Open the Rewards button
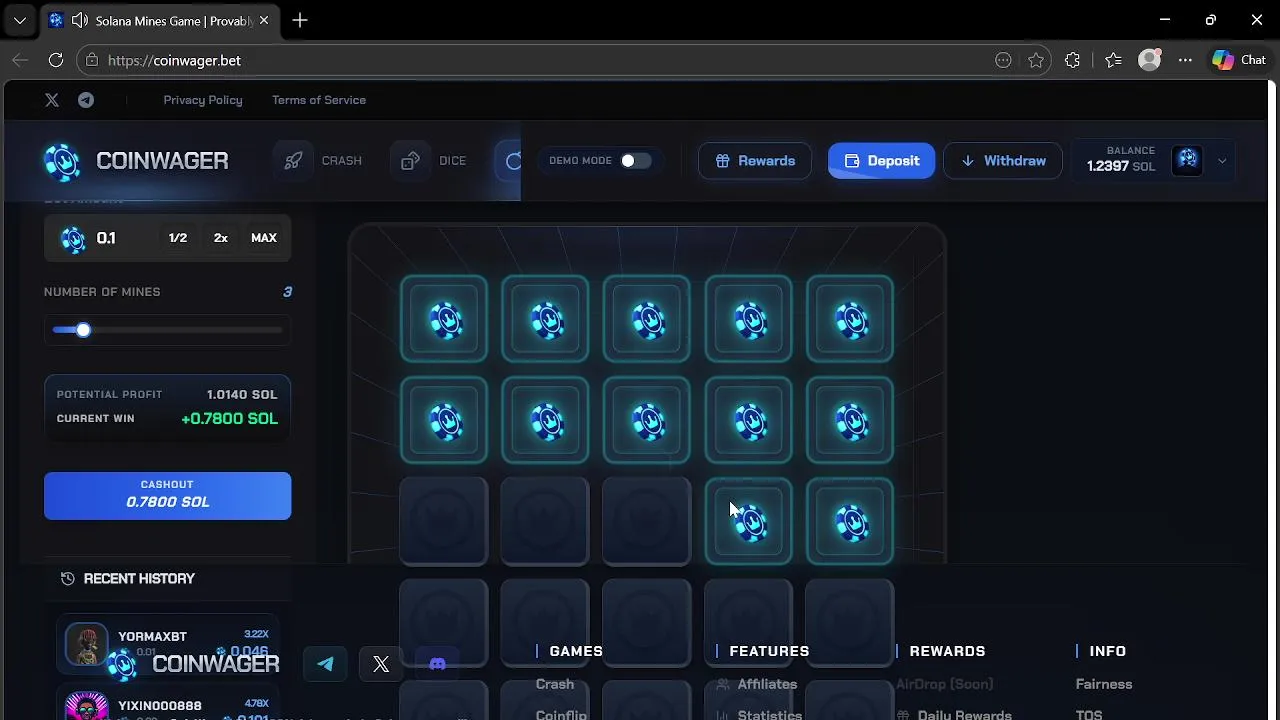The image size is (1280, 720). pyautogui.click(x=755, y=161)
